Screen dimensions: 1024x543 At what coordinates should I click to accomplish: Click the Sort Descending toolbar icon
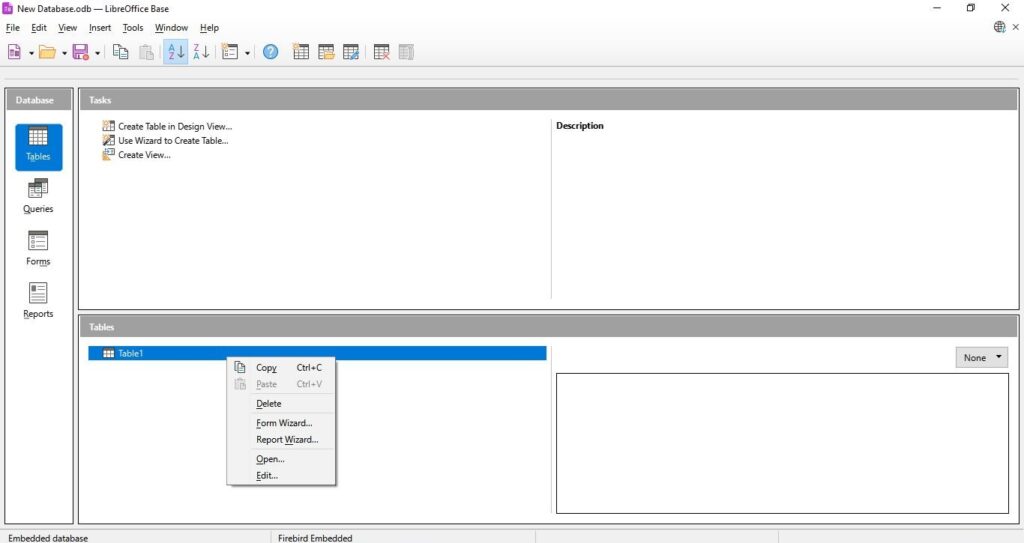point(201,52)
